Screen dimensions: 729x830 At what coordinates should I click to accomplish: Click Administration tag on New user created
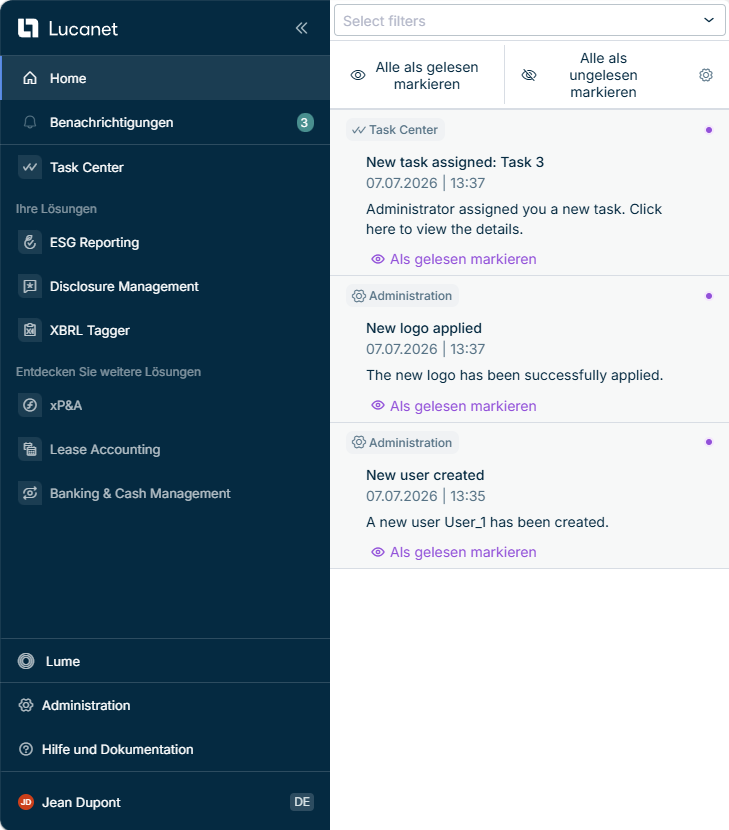click(402, 443)
